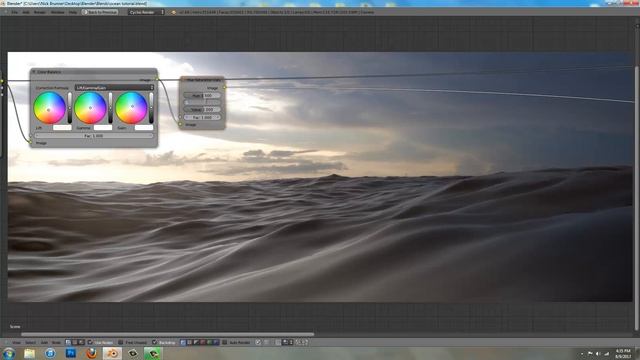Open the green-highlighted taskbar application
Screen dimensions: 640x360
coord(153,353)
